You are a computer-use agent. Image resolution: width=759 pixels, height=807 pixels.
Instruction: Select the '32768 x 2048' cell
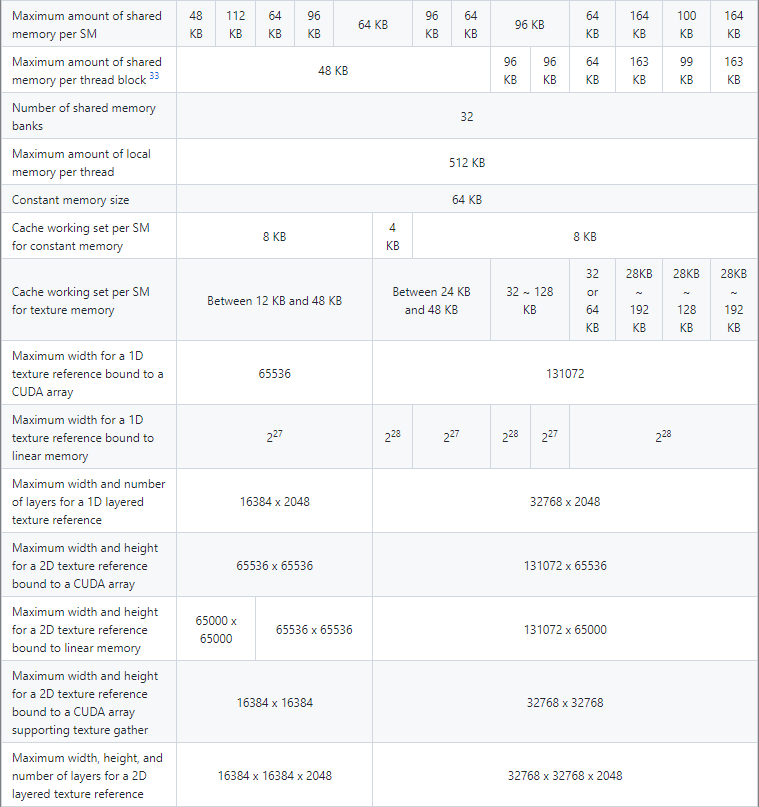coord(565,501)
